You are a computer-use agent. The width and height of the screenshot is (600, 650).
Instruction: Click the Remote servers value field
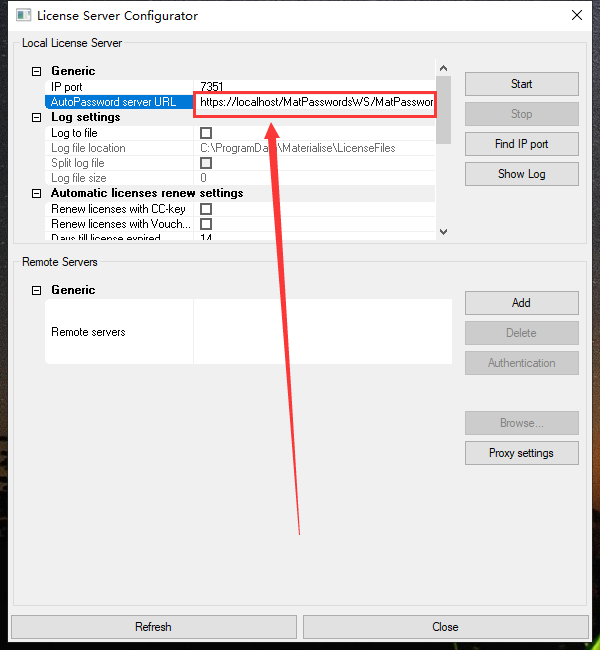point(322,332)
